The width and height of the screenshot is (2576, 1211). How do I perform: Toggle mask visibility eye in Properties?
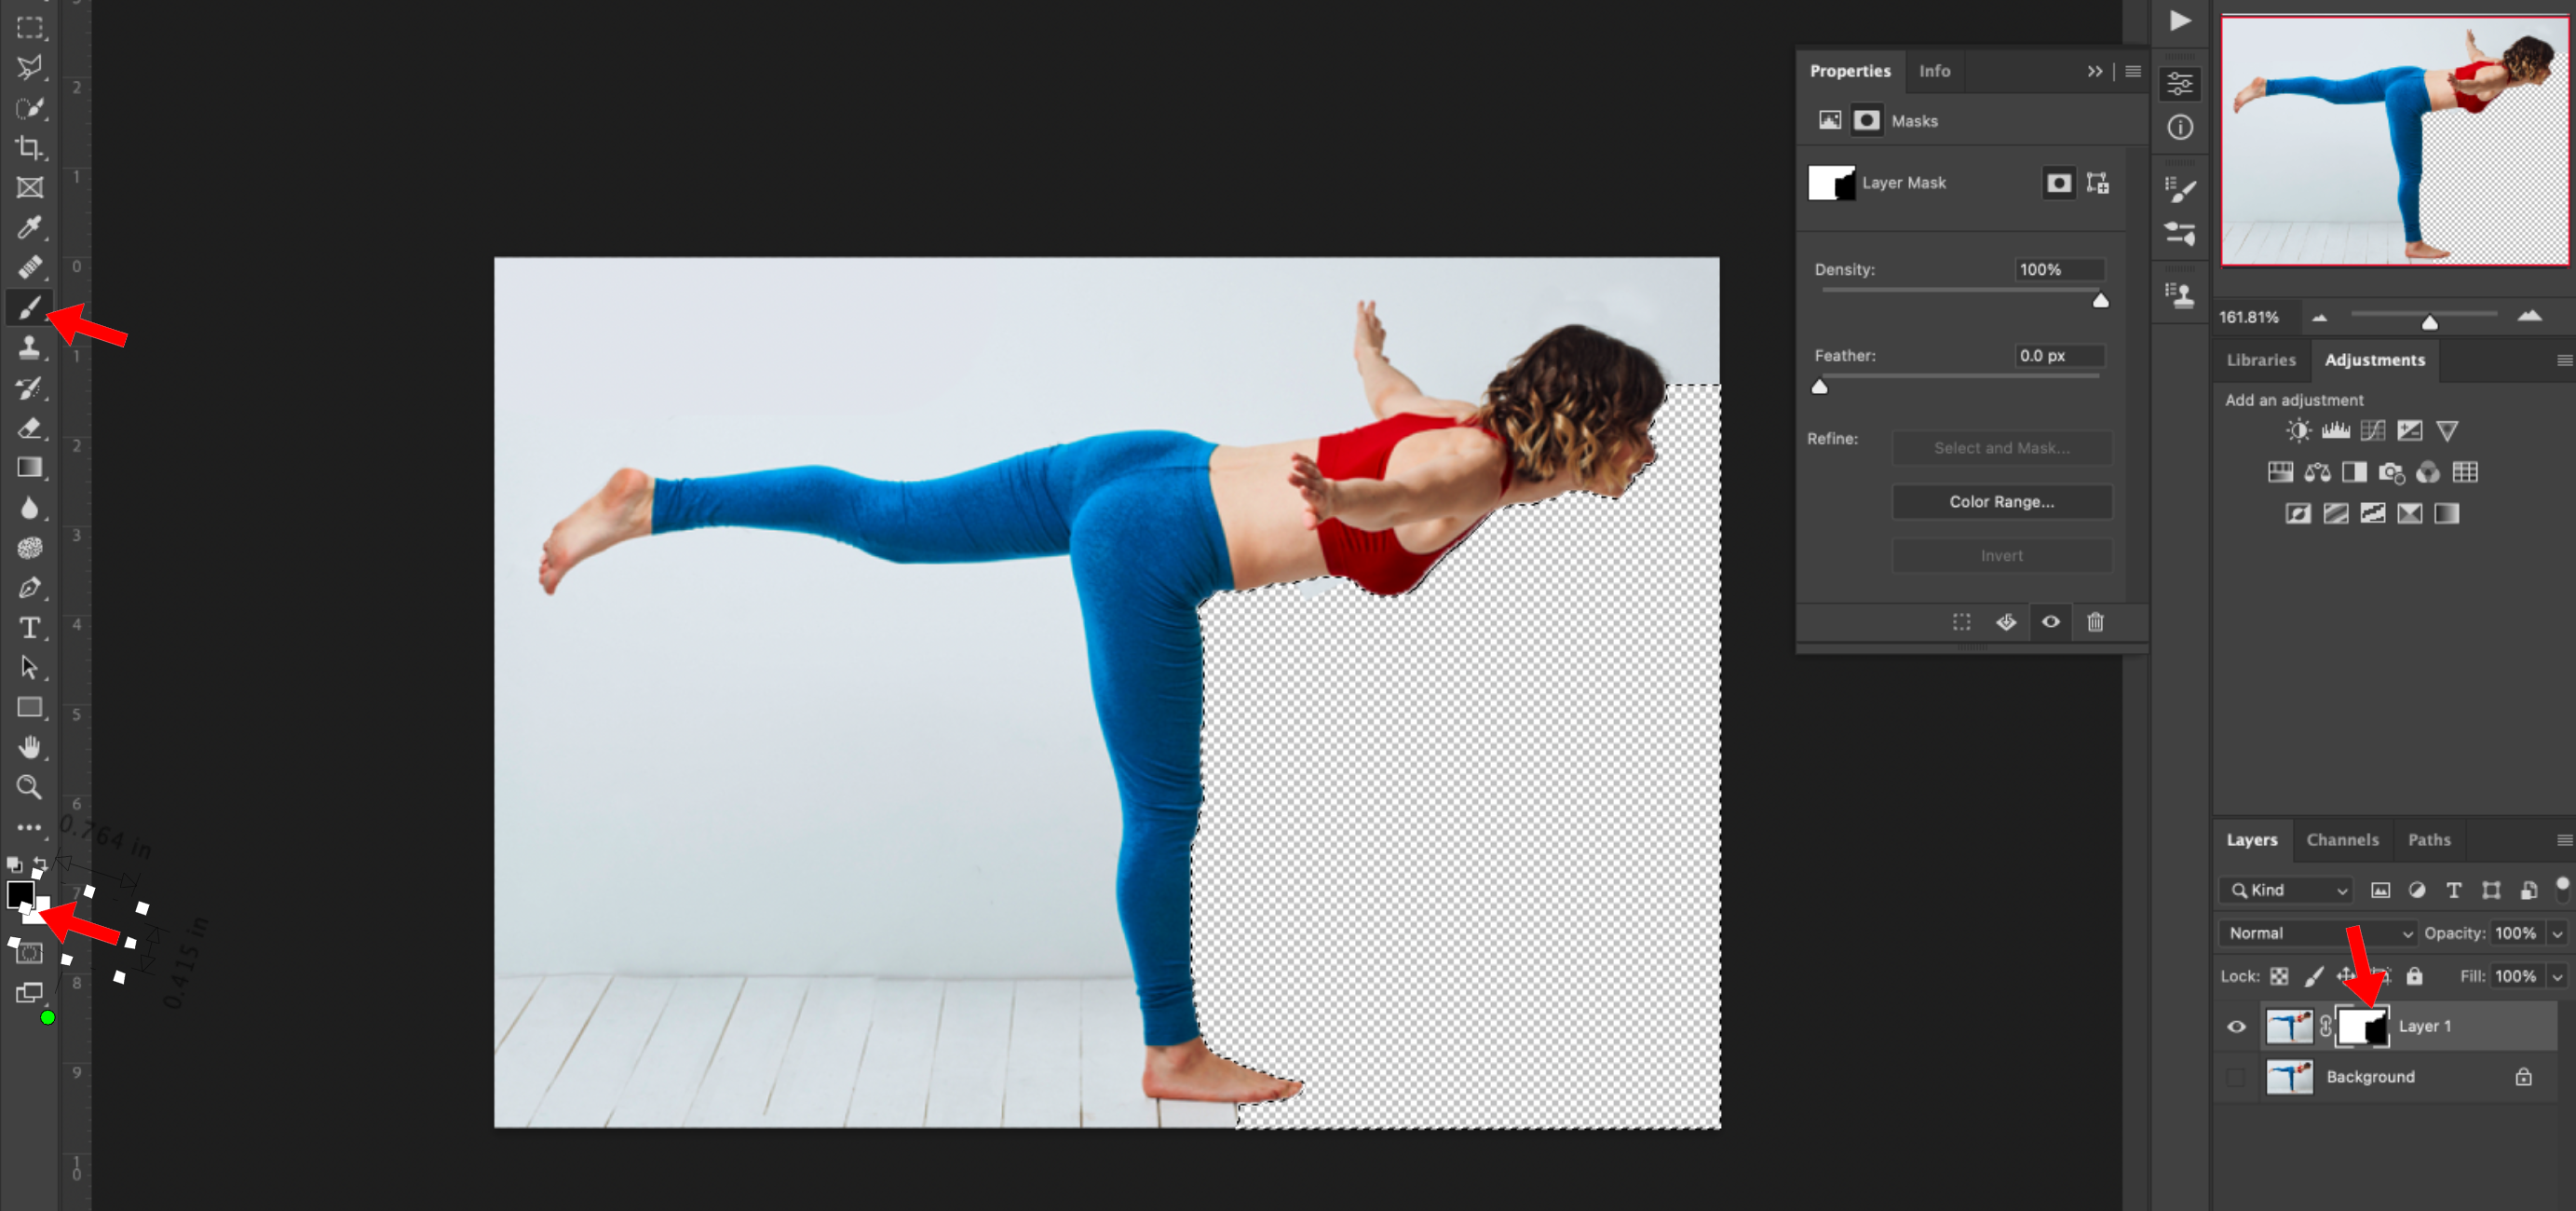[x=2050, y=622]
